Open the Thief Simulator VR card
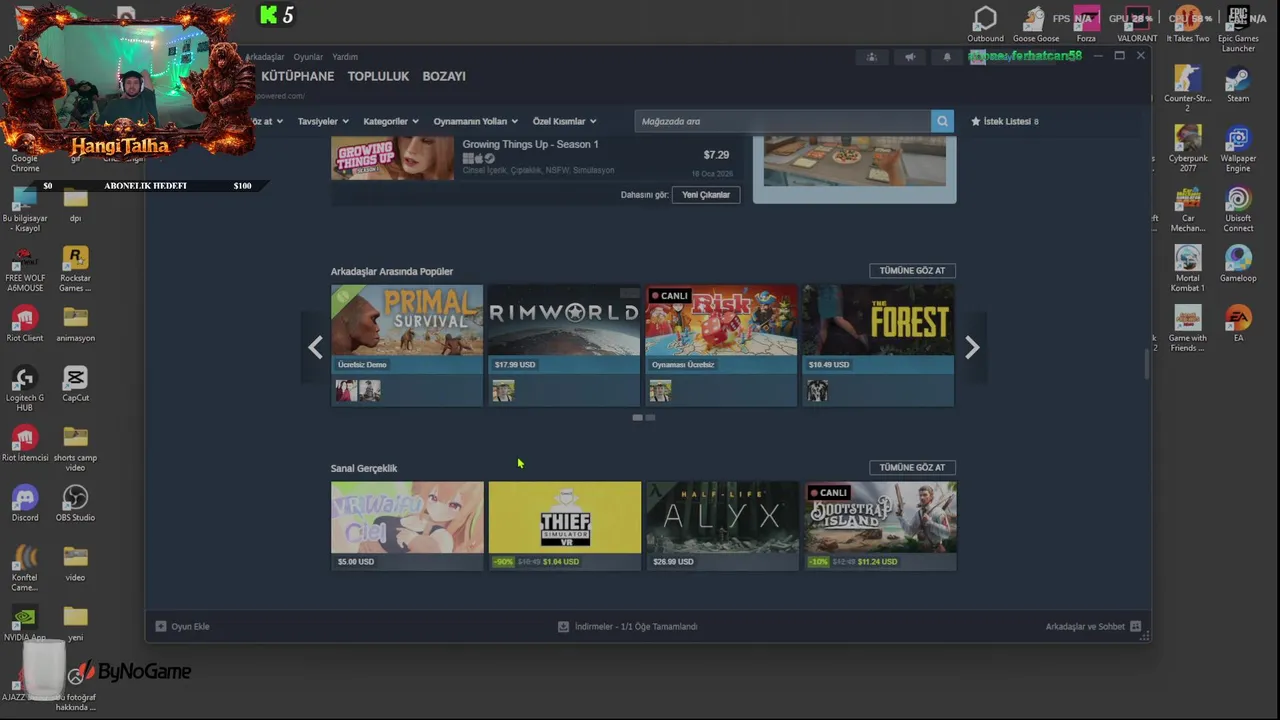 pyautogui.click(x=565, y=526)
